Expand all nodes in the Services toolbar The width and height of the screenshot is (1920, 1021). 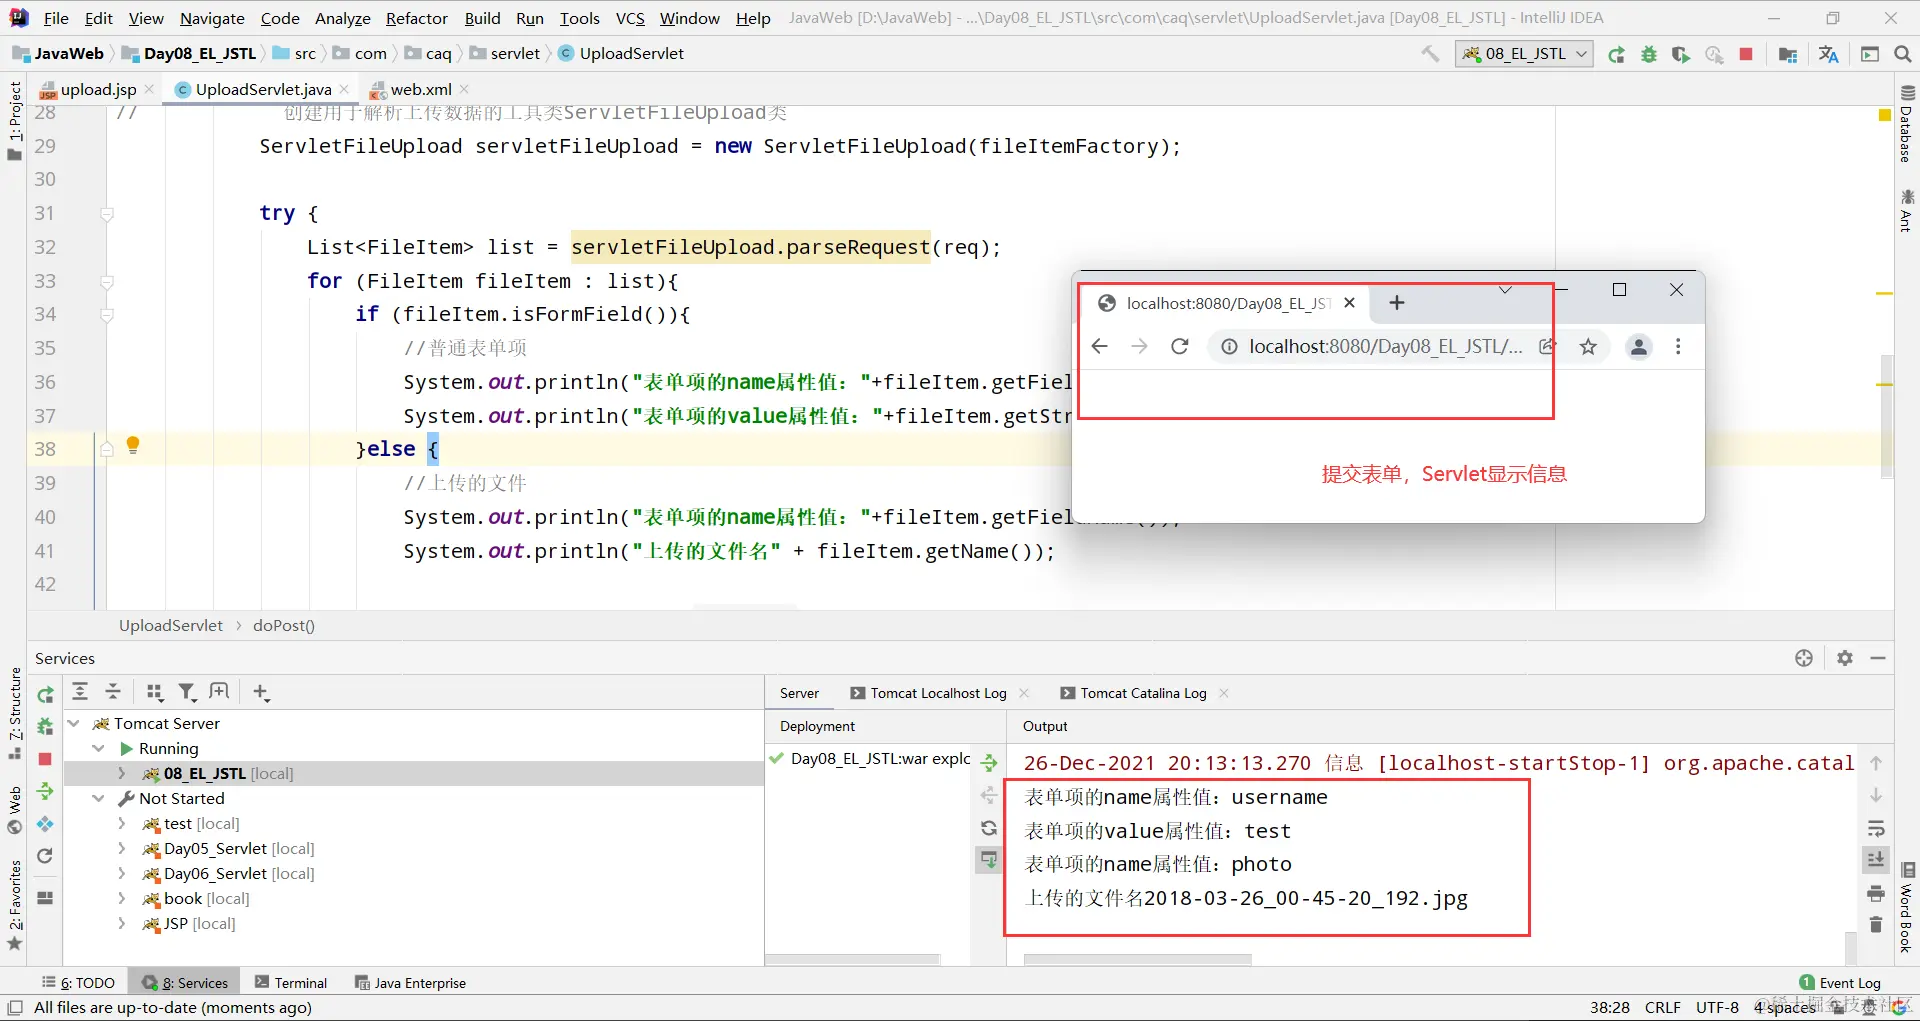[x=80, y=691]
